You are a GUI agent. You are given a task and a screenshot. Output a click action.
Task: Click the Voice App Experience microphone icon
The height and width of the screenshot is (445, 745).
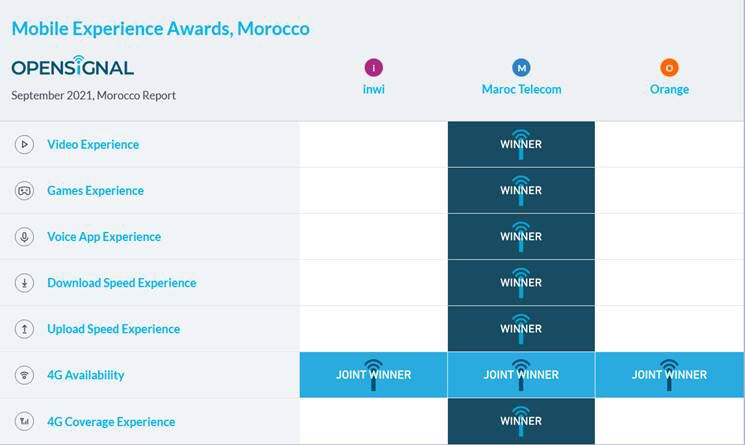24,237
